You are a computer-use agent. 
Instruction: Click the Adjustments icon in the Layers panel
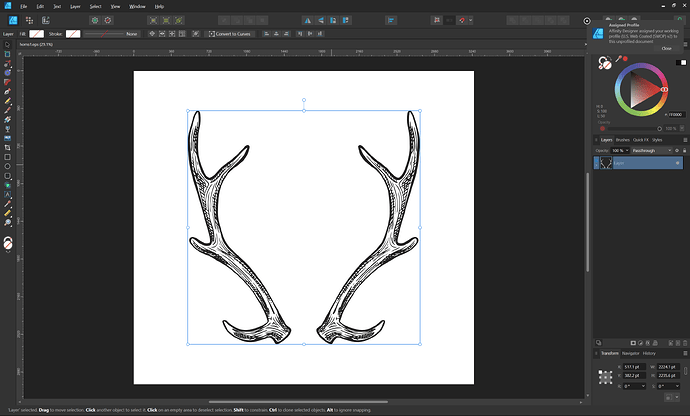coord(641,343)
